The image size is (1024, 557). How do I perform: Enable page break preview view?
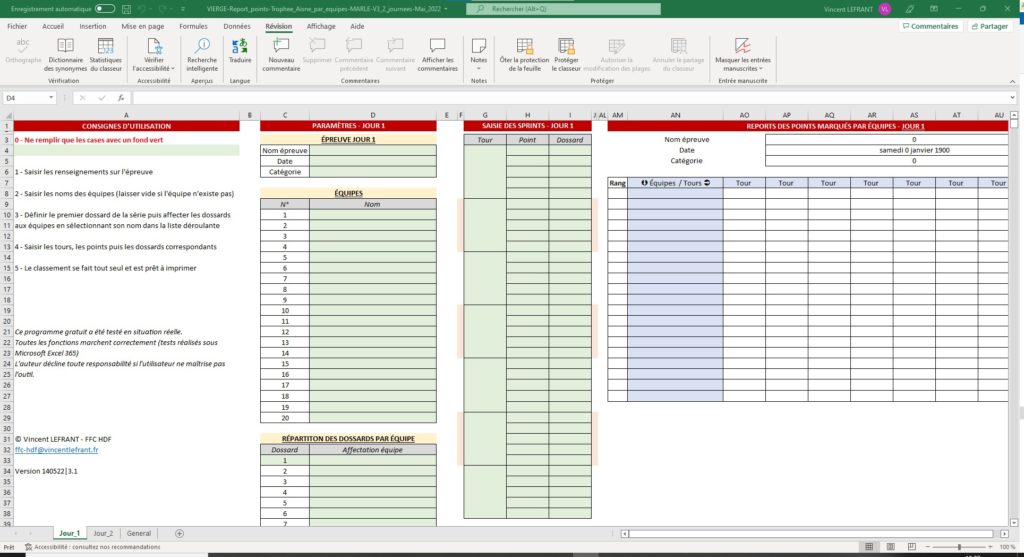point(911,547)
